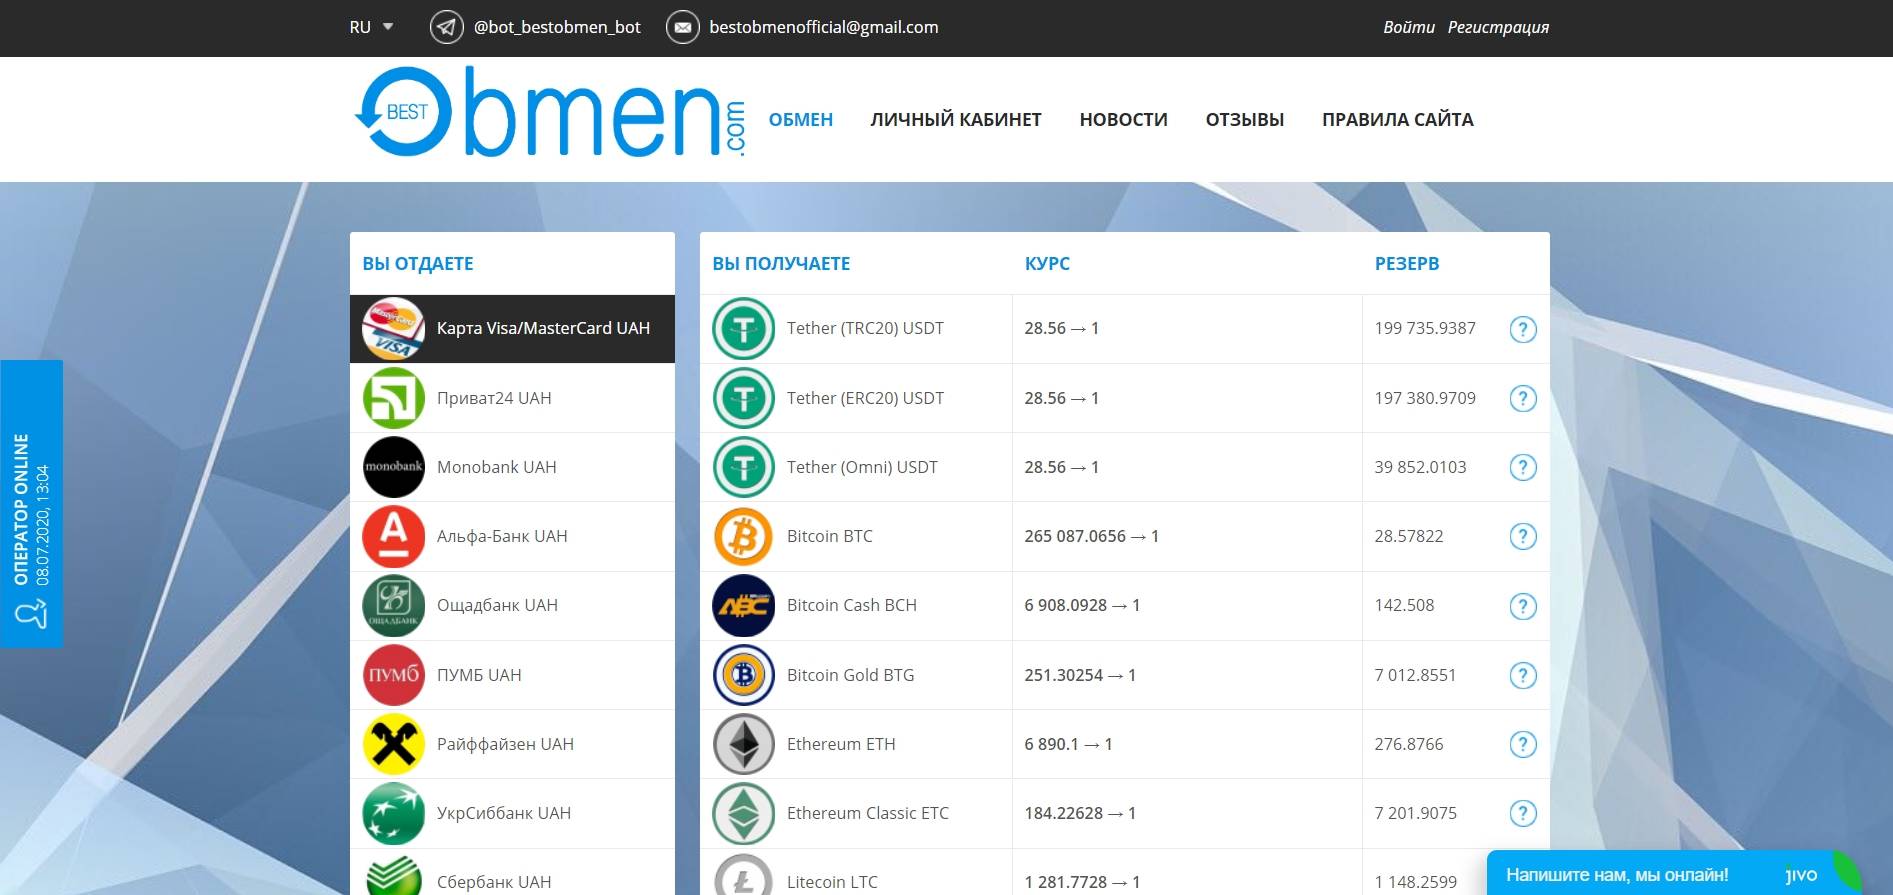Select the Приват24 UAH green icon

[x=393, y=398]
